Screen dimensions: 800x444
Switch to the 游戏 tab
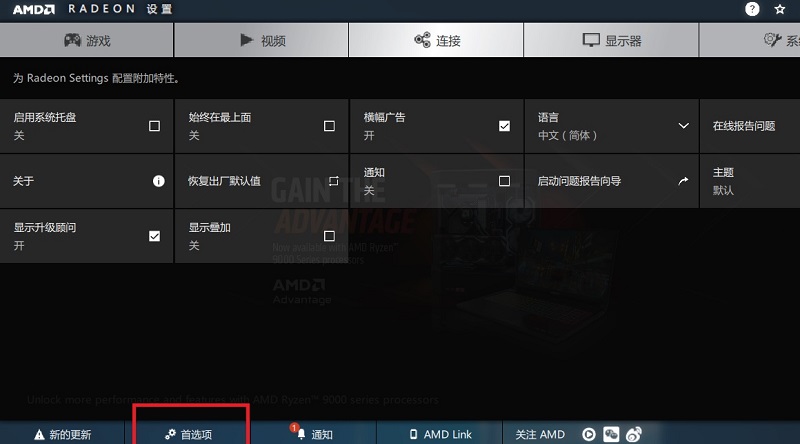(87, 40)
